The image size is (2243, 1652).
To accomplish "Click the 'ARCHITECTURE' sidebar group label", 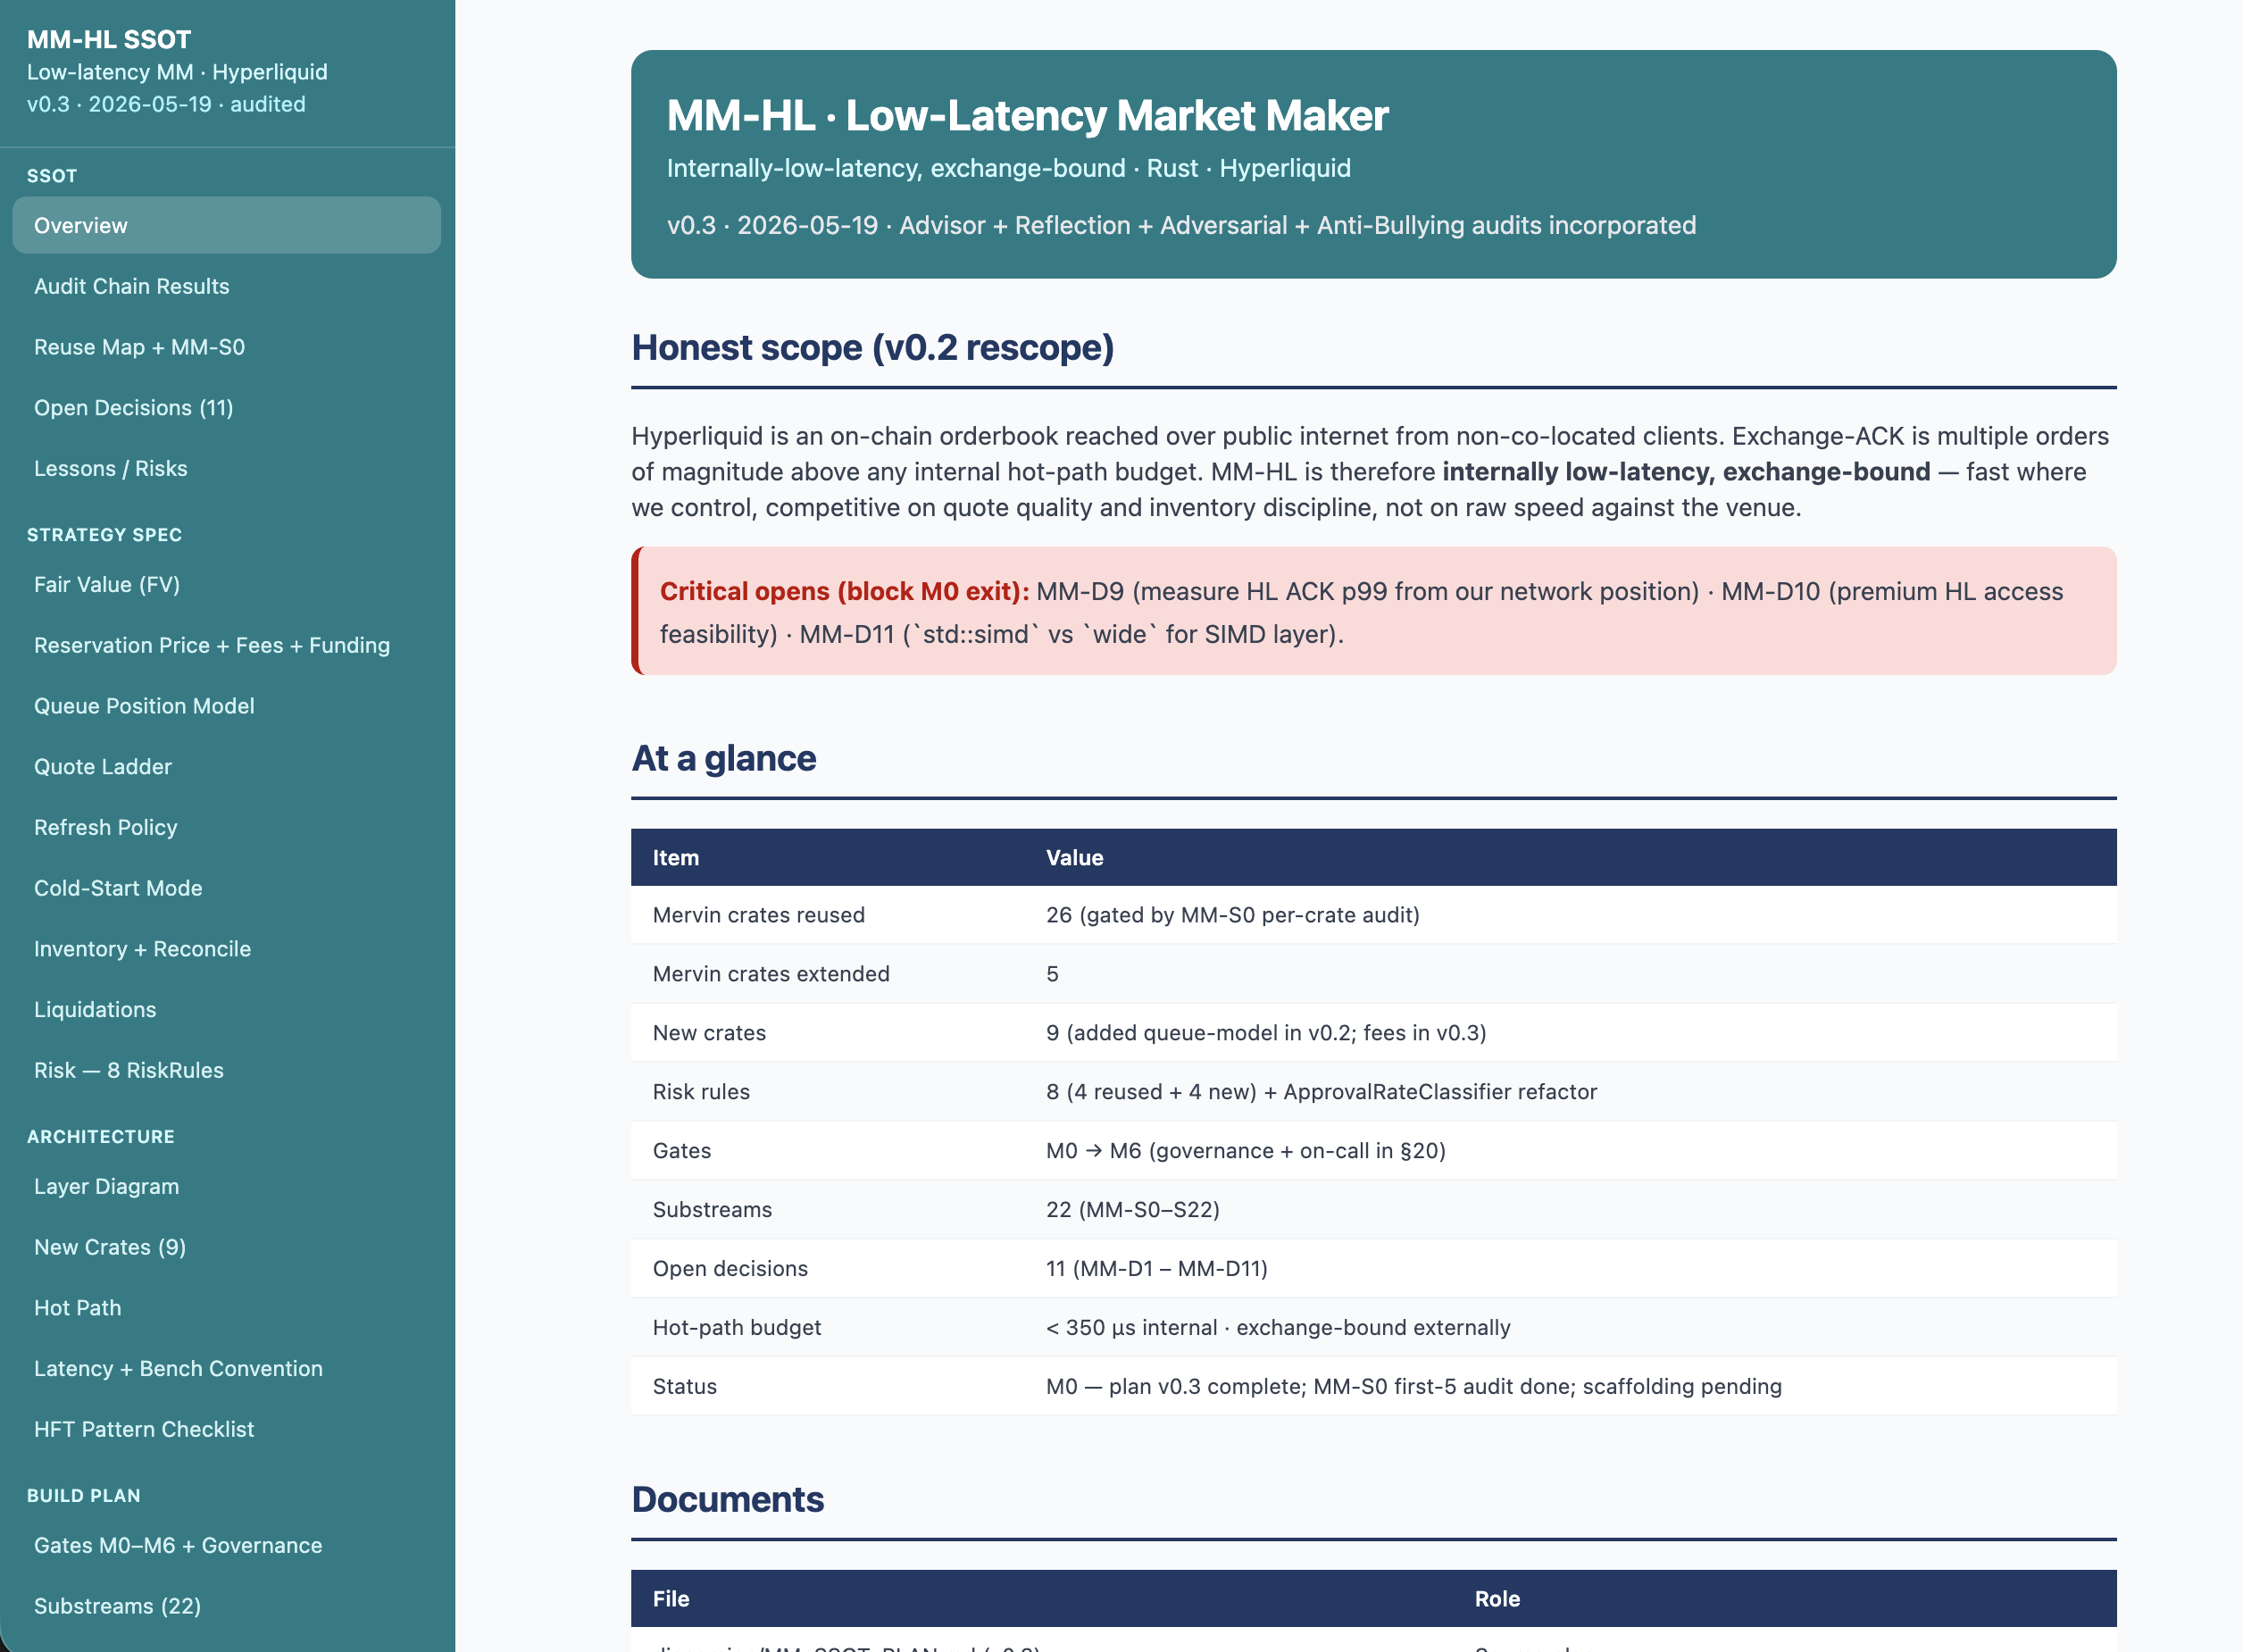I will [x=101, y=1137].
